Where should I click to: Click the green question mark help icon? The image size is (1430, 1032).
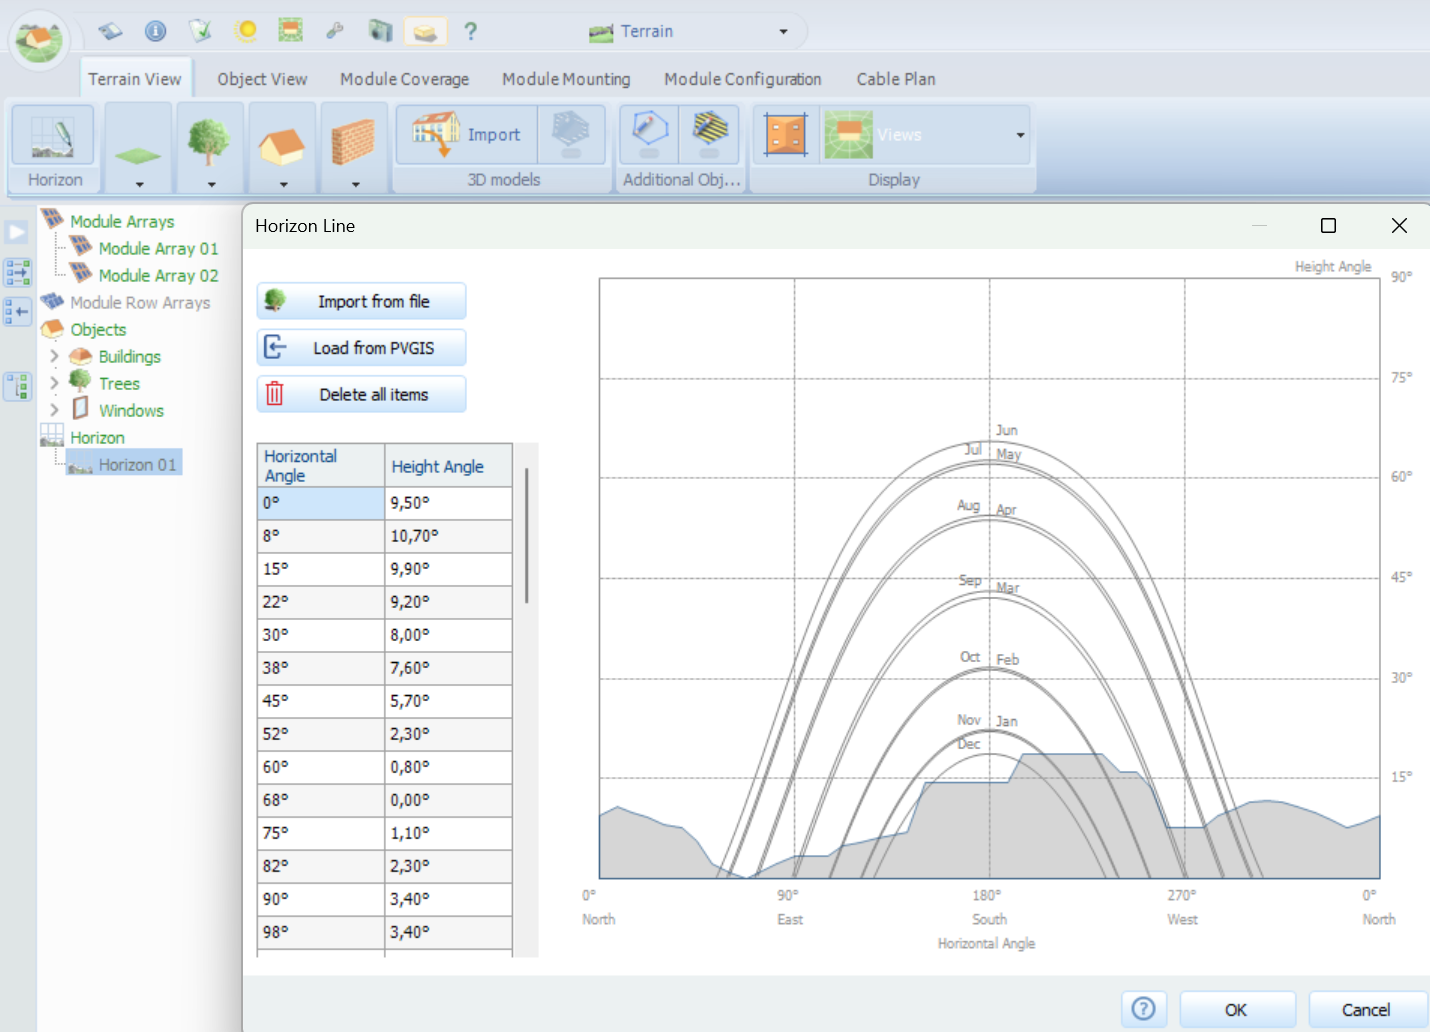(470, 31)
